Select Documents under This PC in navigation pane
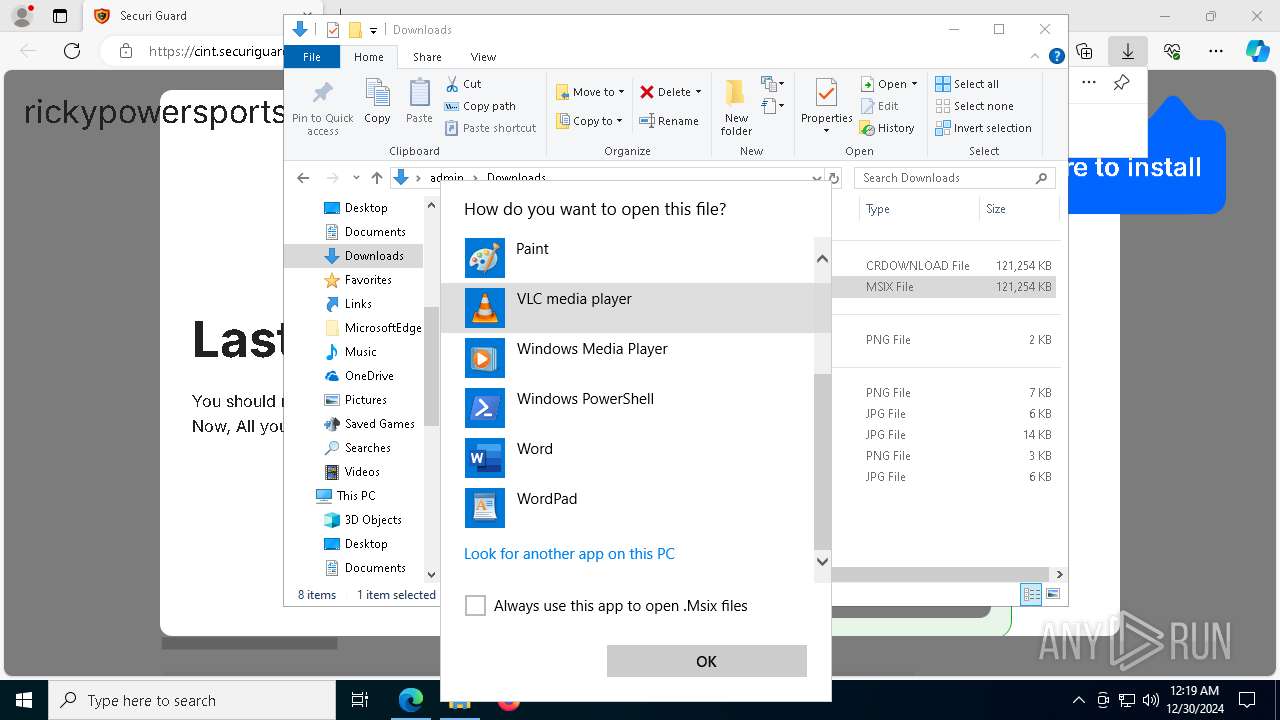The width and height of the screenshot is (1280, 720). point(375,568)
